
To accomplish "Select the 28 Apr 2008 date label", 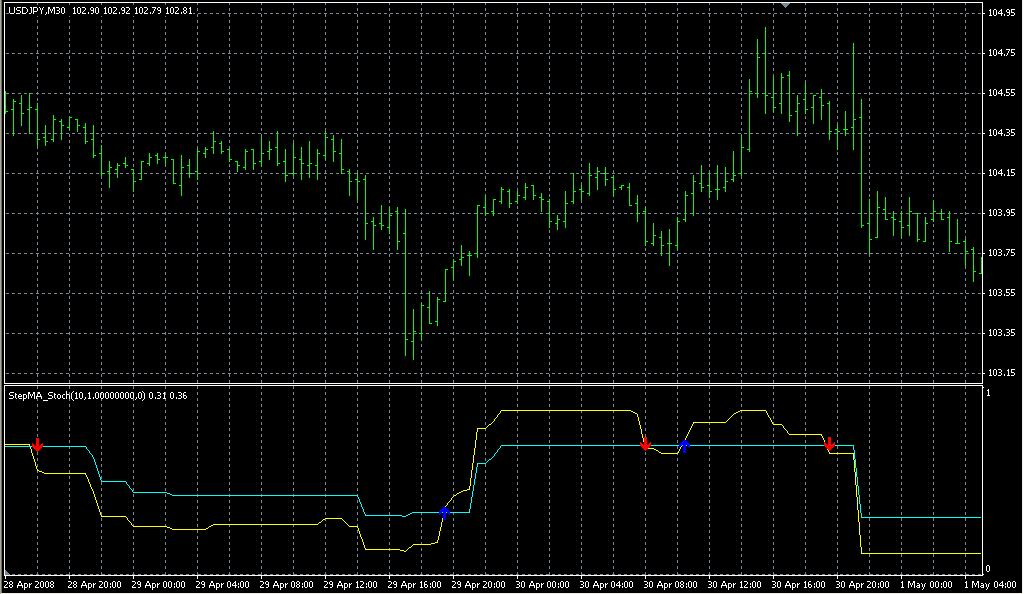I will [28, 584].
